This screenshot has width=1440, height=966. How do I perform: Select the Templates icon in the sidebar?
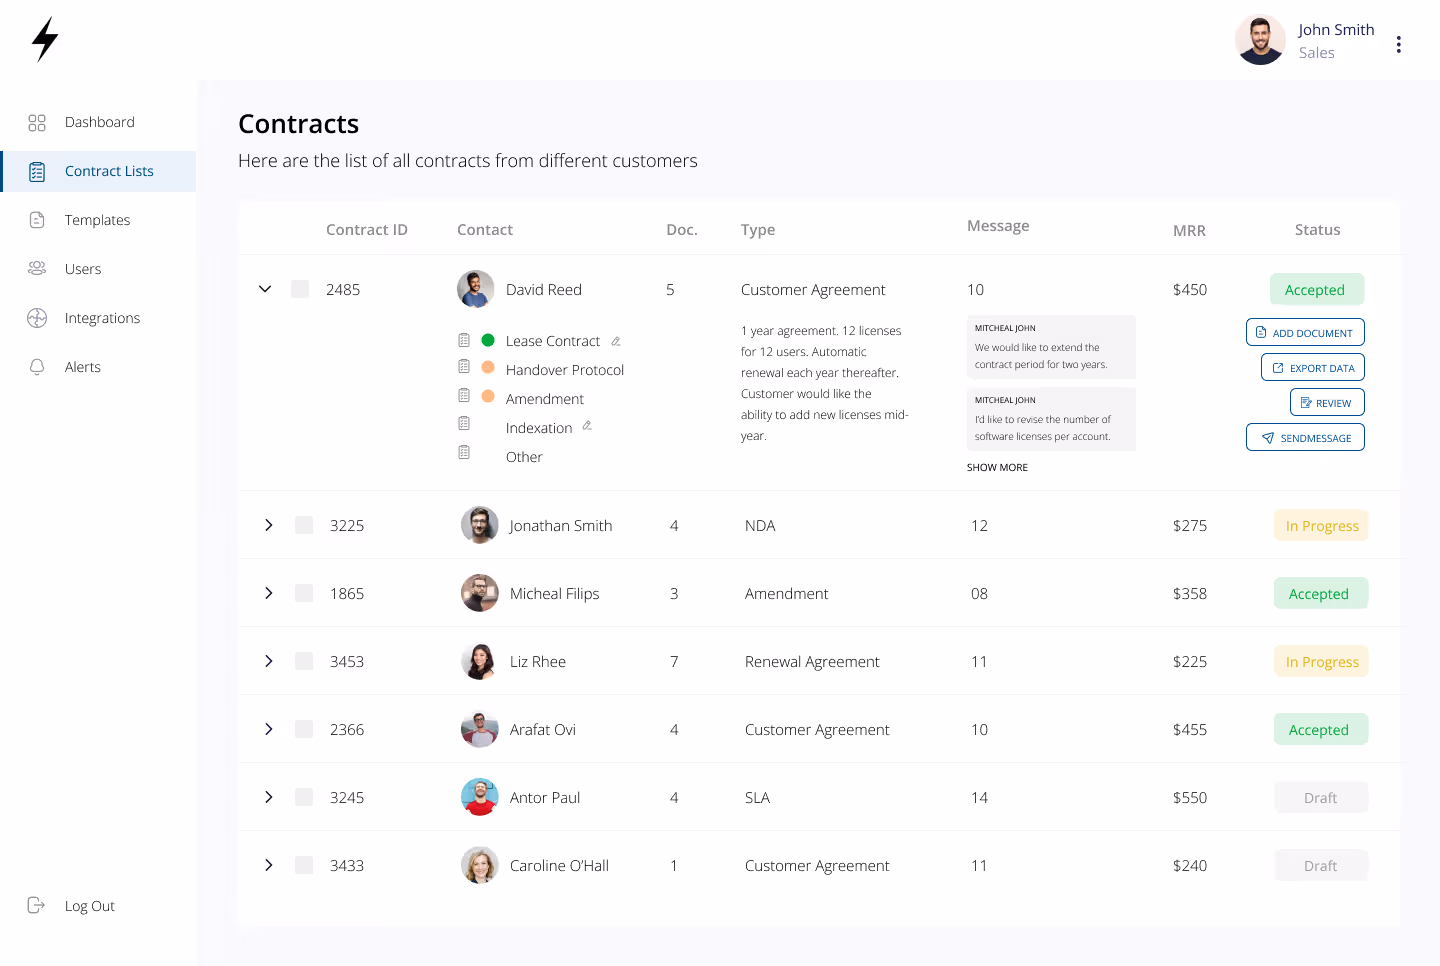(x=37, y=219)
